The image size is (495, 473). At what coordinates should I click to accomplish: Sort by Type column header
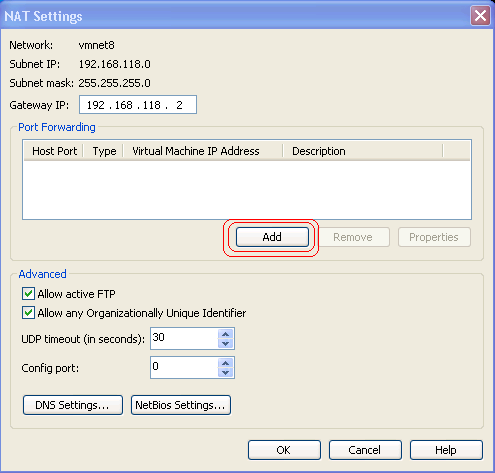[x=103, y=151]
